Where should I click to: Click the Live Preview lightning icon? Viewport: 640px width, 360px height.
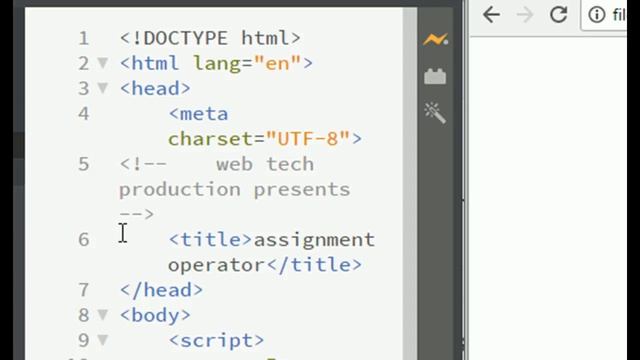(435, 40)
